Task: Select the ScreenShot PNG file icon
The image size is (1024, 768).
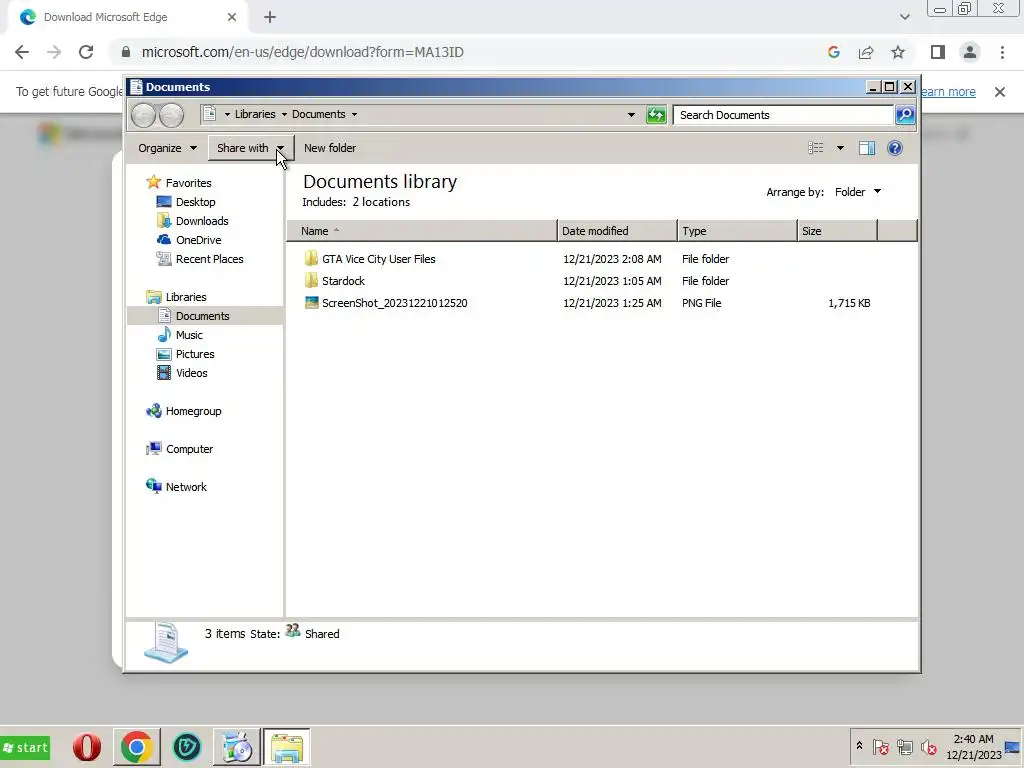Action: 312,302
